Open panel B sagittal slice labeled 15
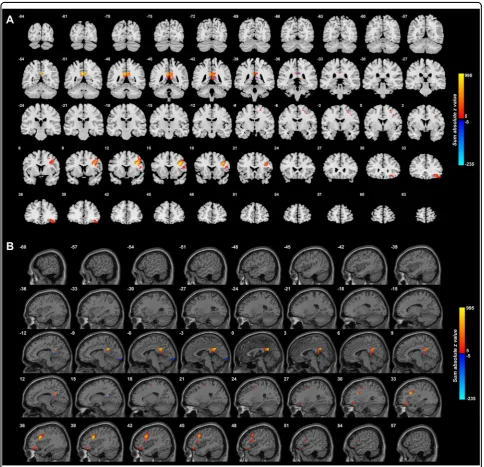Viewport: 484px width, 467px height. click(x=99, y=398)
